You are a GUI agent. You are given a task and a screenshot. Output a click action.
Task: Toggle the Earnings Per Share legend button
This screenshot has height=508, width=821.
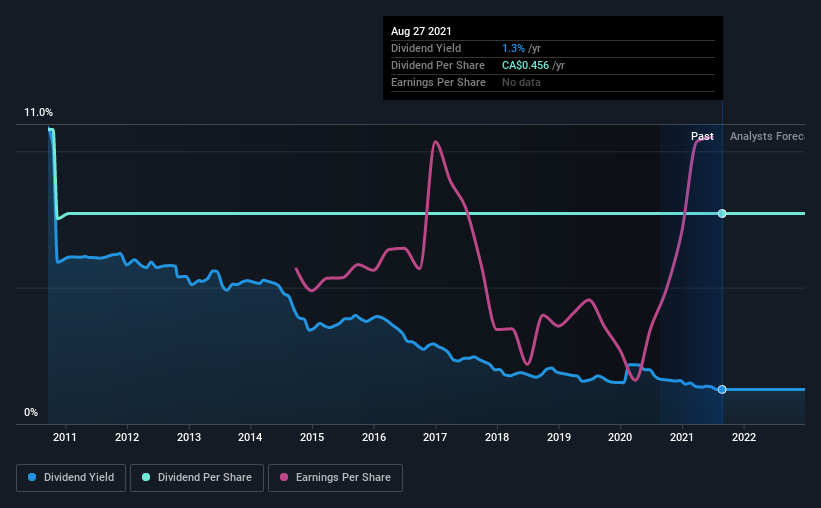point(335,478)
